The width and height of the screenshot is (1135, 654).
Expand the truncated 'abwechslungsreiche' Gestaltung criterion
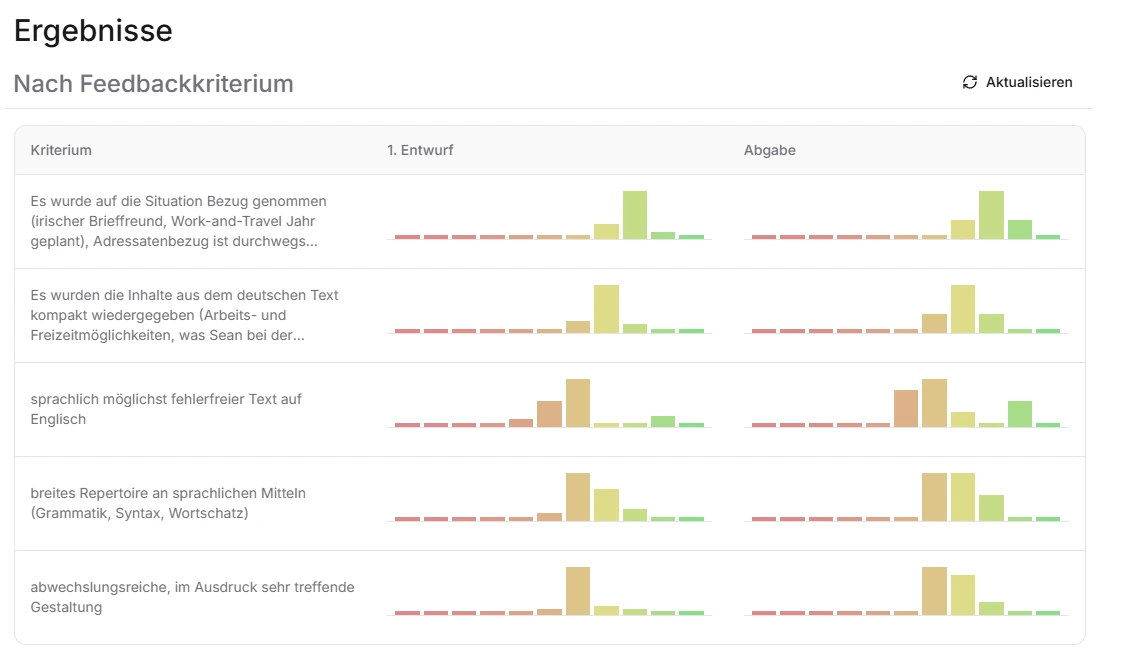192,597
